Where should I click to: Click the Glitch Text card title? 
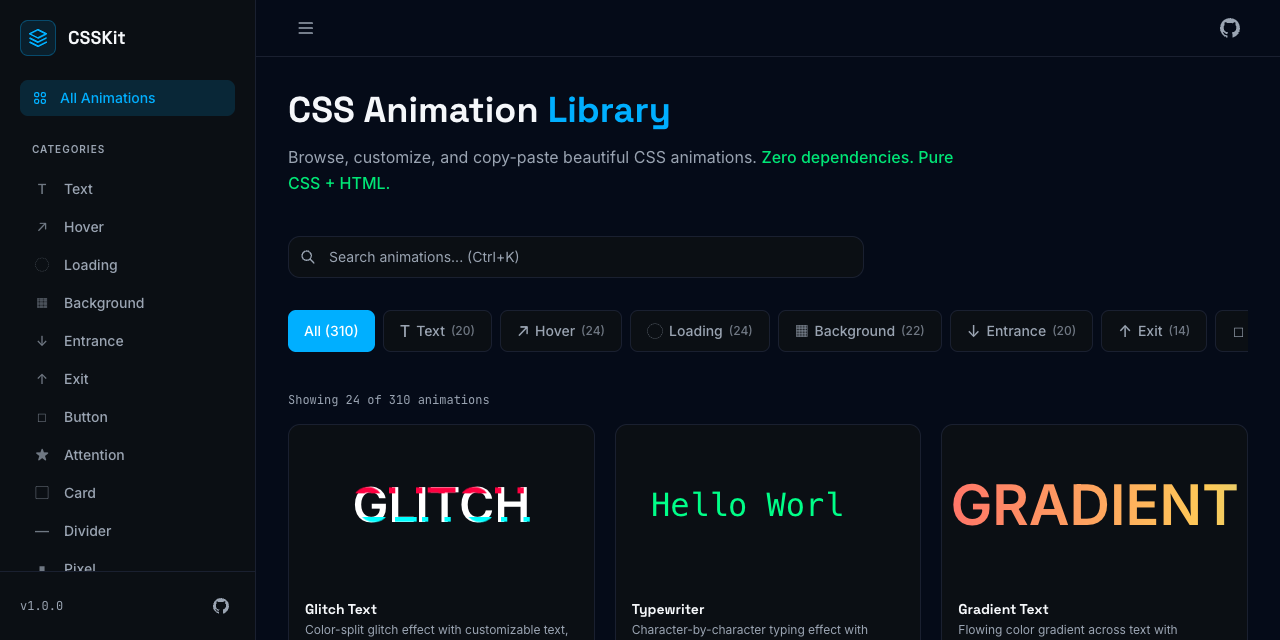coord(341,609)
